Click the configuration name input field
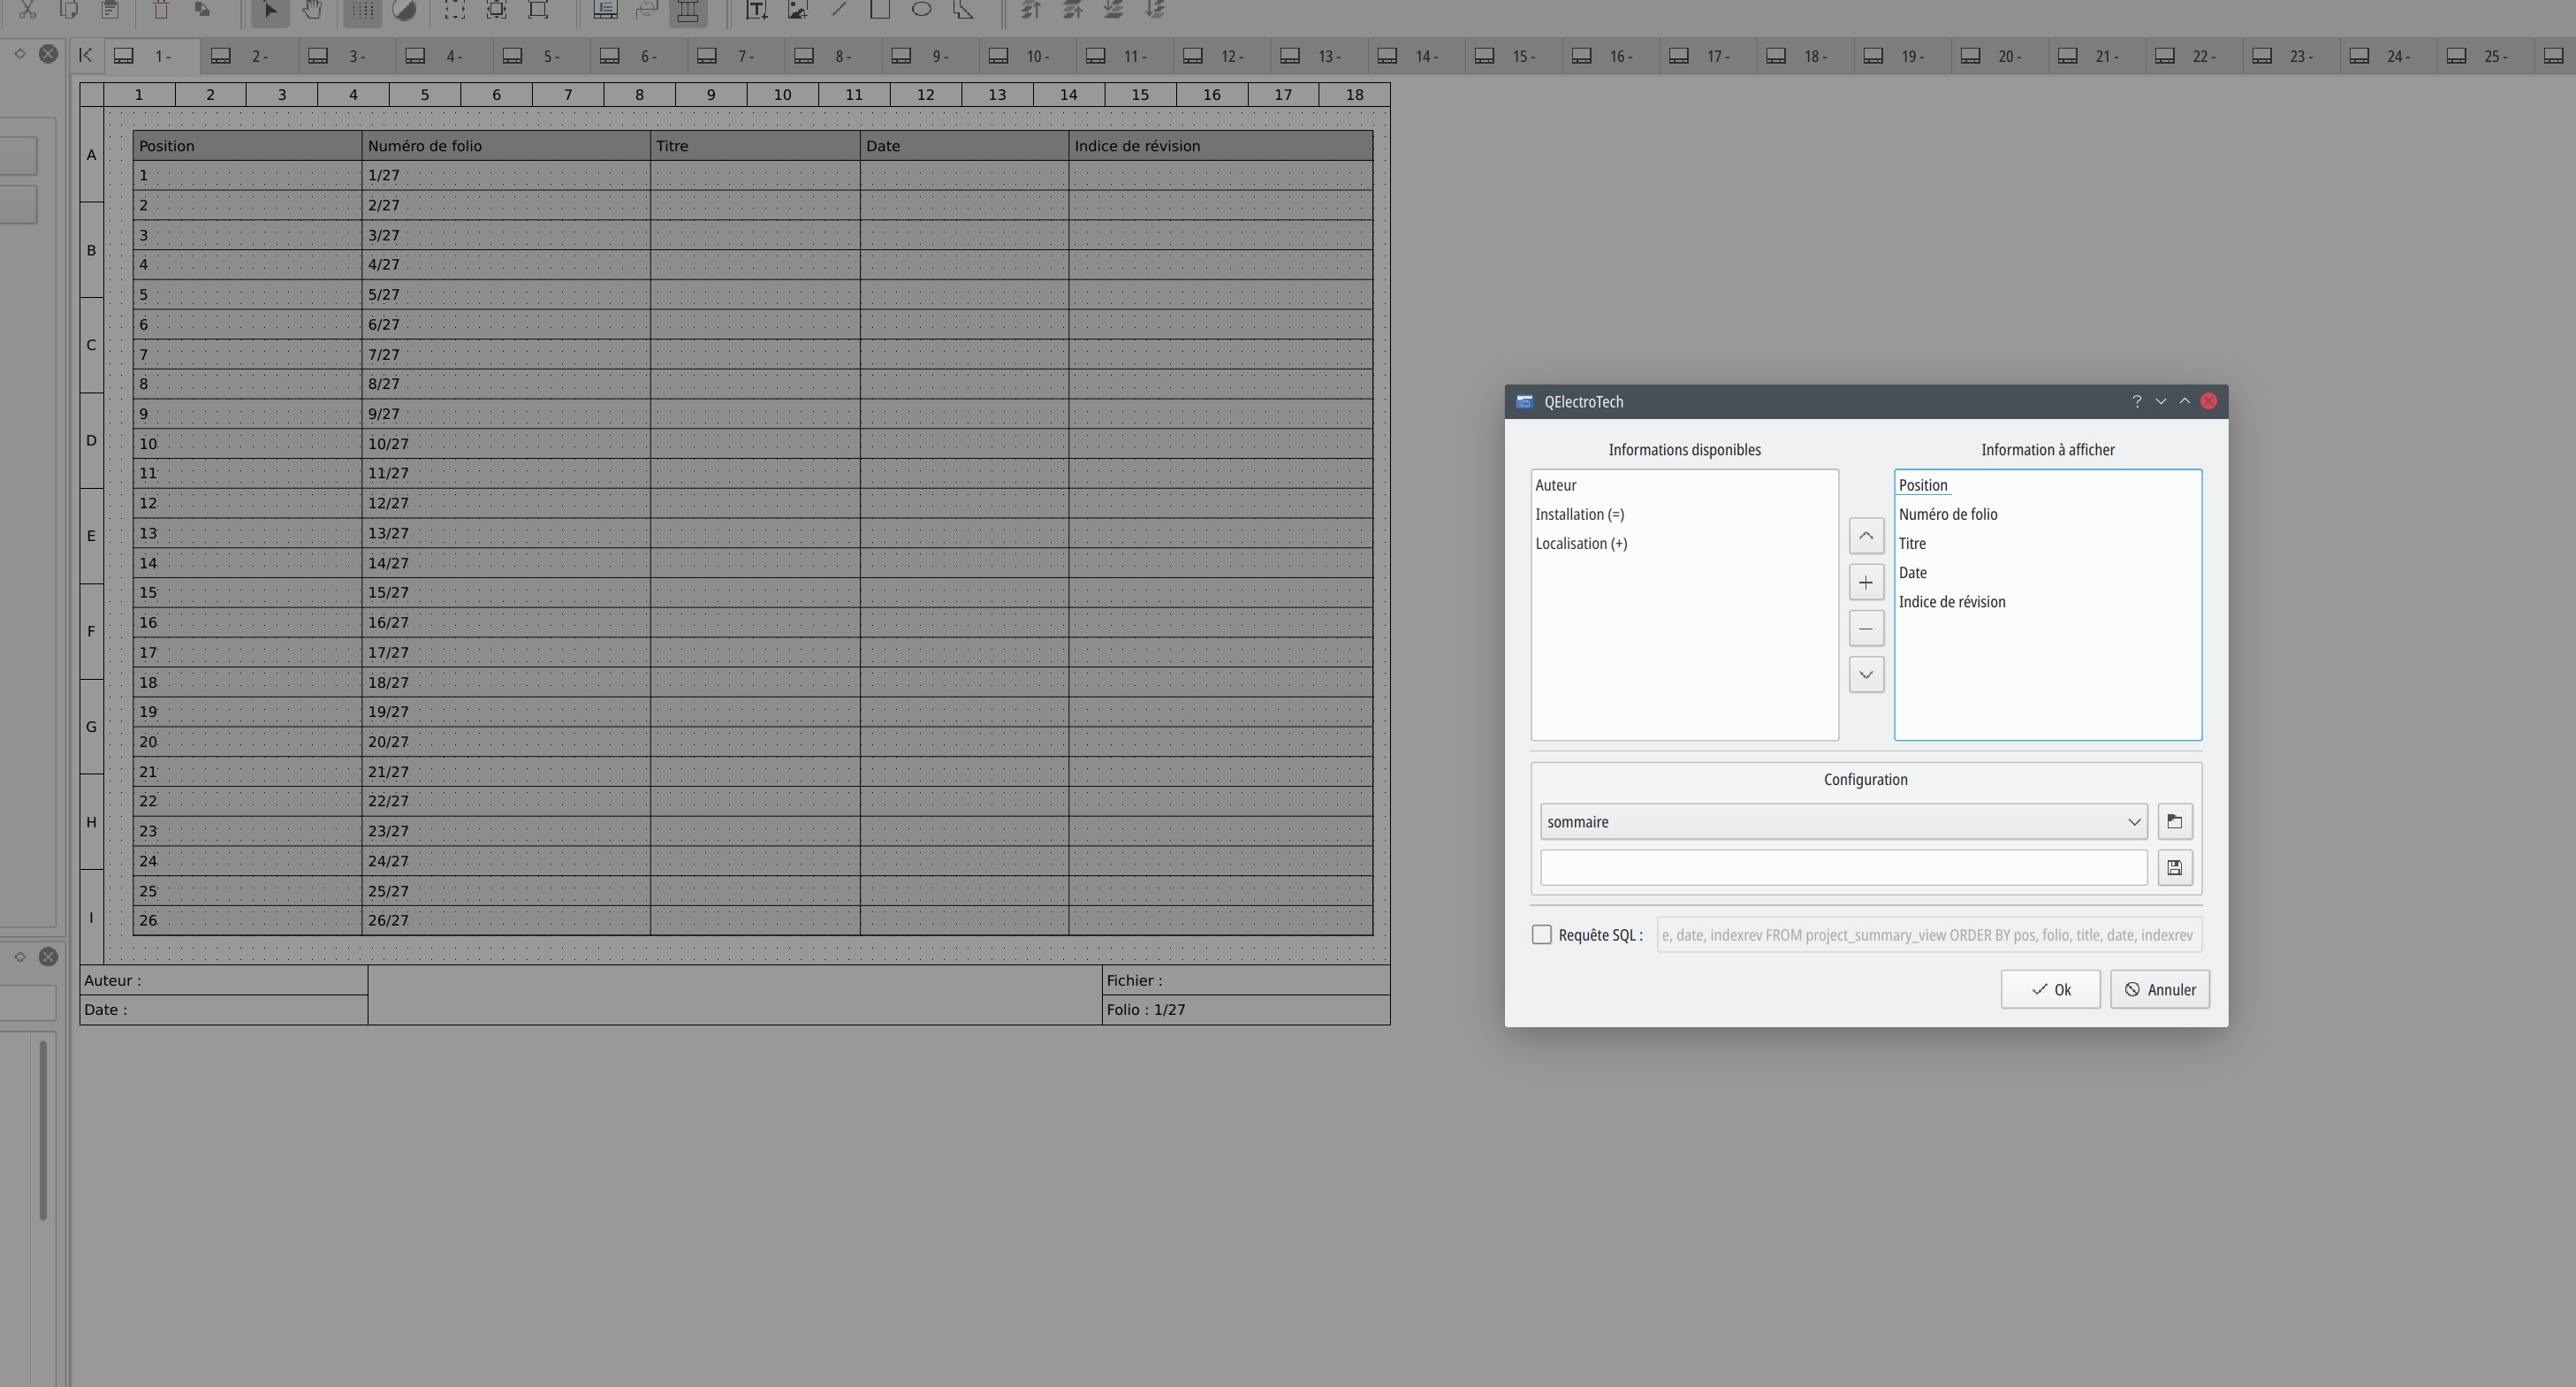The height and width of the screenshot is (1387, 2576). coord(1842,868)
